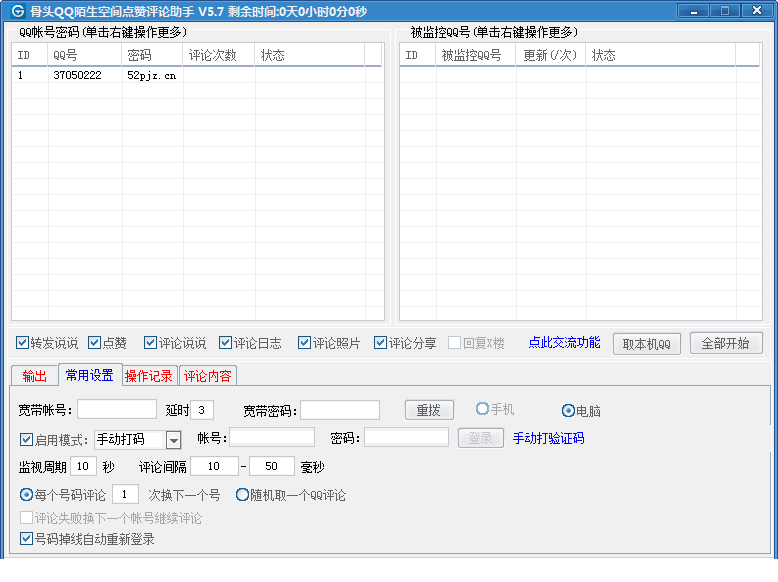Close the application window

pyautogui.click(x=757, y=11)
